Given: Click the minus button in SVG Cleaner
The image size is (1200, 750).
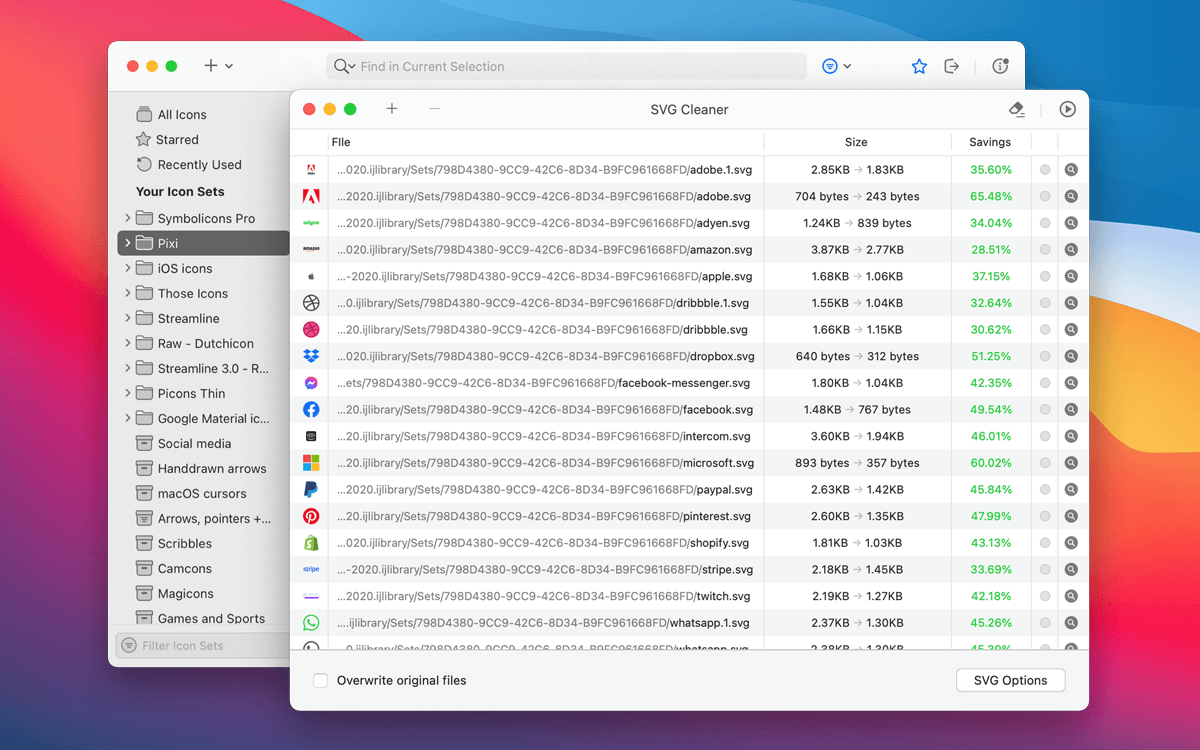Looking at the screenshot, I should (x=435, y=109).
